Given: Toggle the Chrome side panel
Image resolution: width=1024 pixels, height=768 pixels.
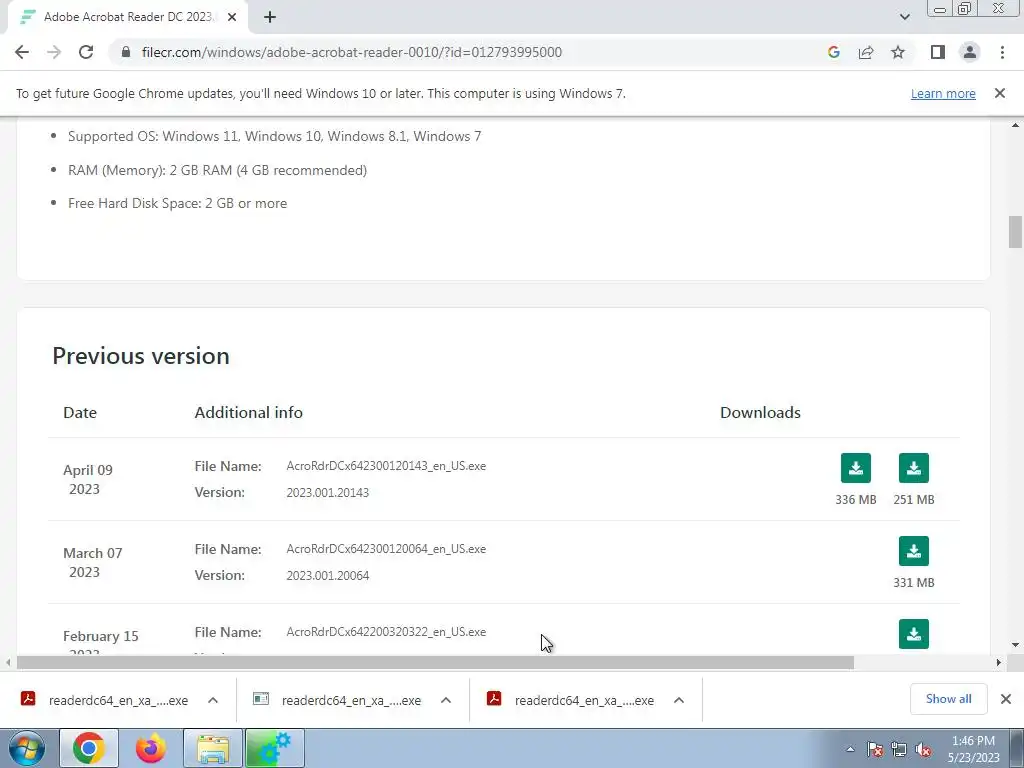Looking at the screenshot, I should 938,52.
